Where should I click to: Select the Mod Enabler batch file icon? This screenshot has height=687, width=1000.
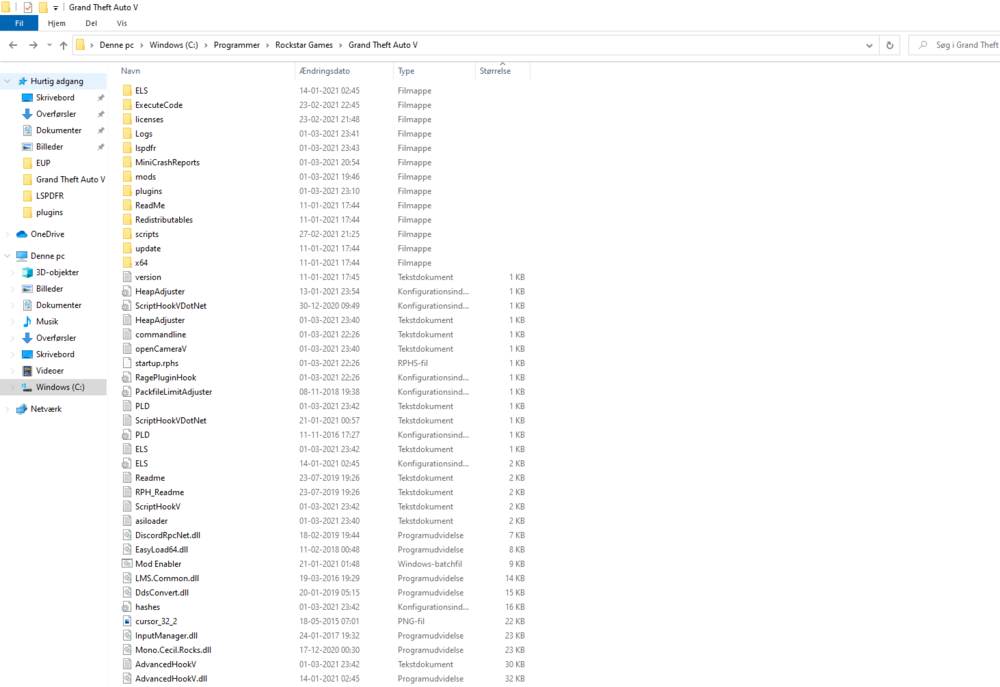point(127,564)
